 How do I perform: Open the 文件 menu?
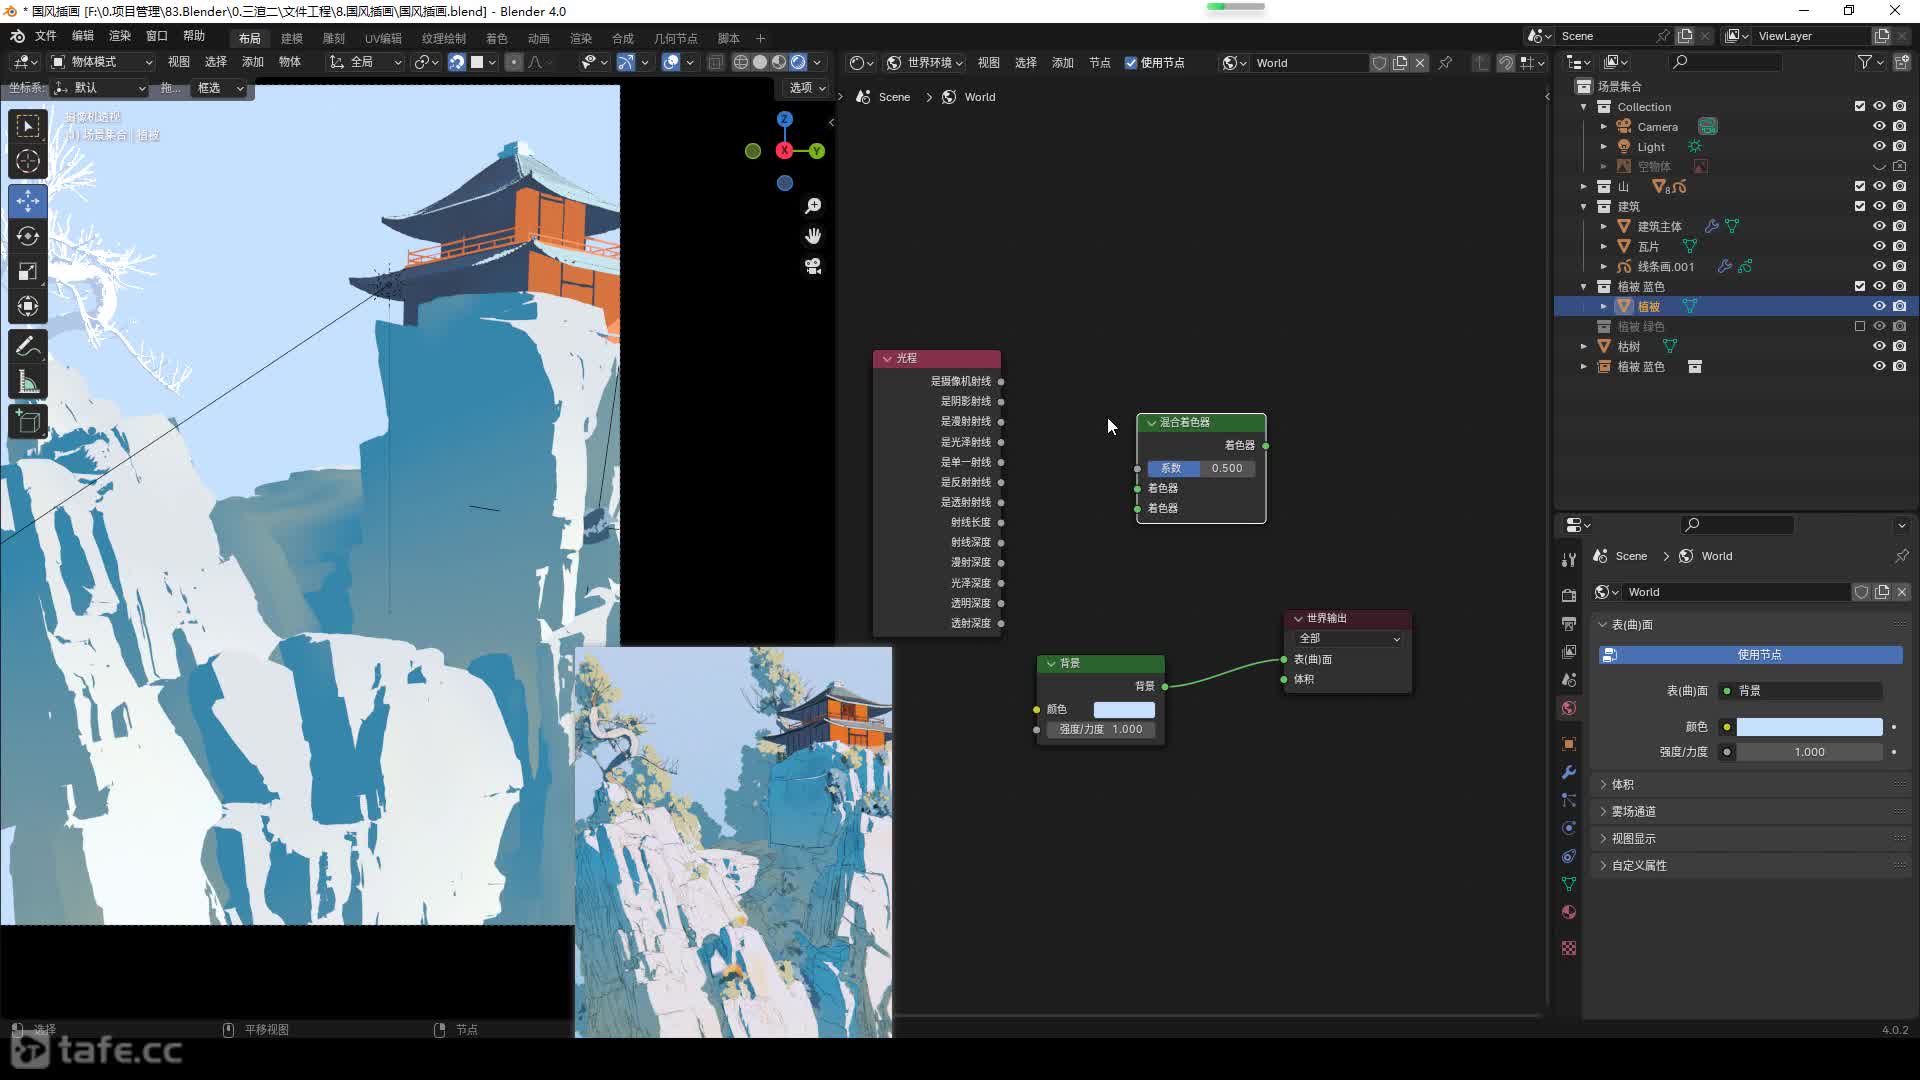point(46,36)
